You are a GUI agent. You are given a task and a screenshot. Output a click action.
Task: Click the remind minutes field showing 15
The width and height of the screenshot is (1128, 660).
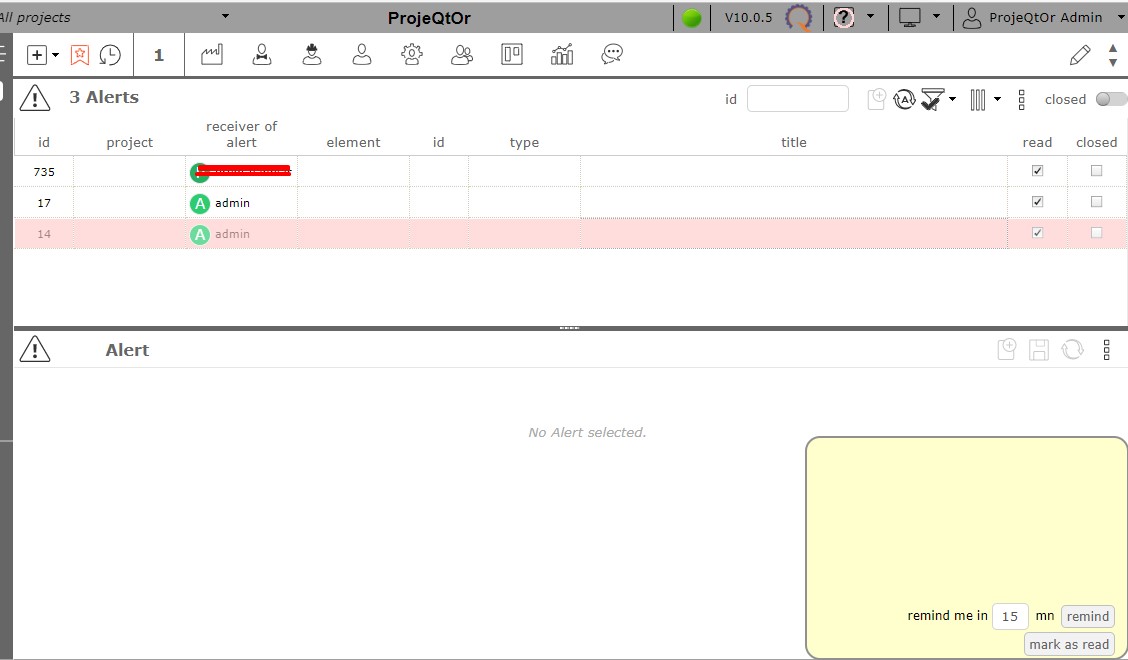tap(1010, 616)
